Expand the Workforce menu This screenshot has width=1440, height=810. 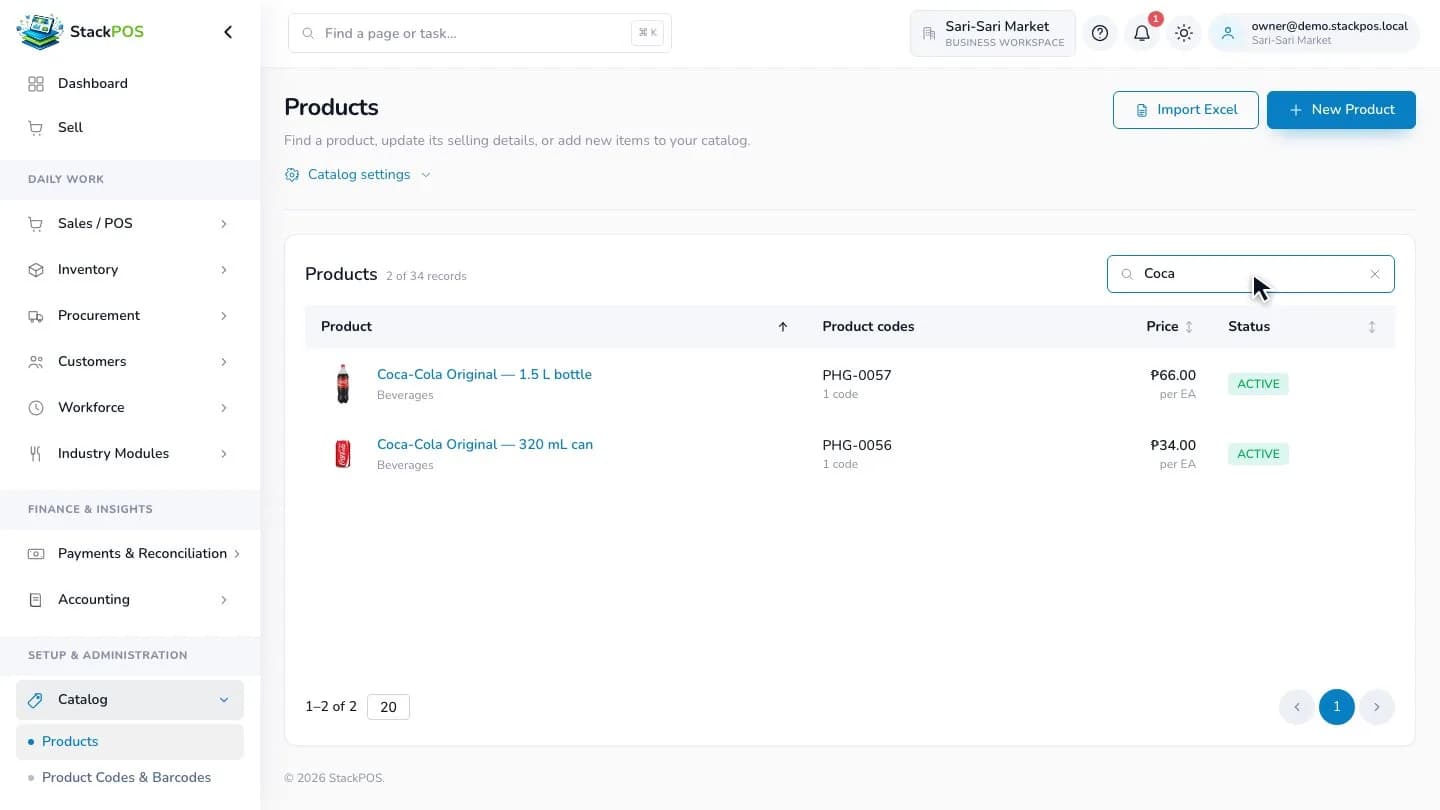tap(130, 408)
